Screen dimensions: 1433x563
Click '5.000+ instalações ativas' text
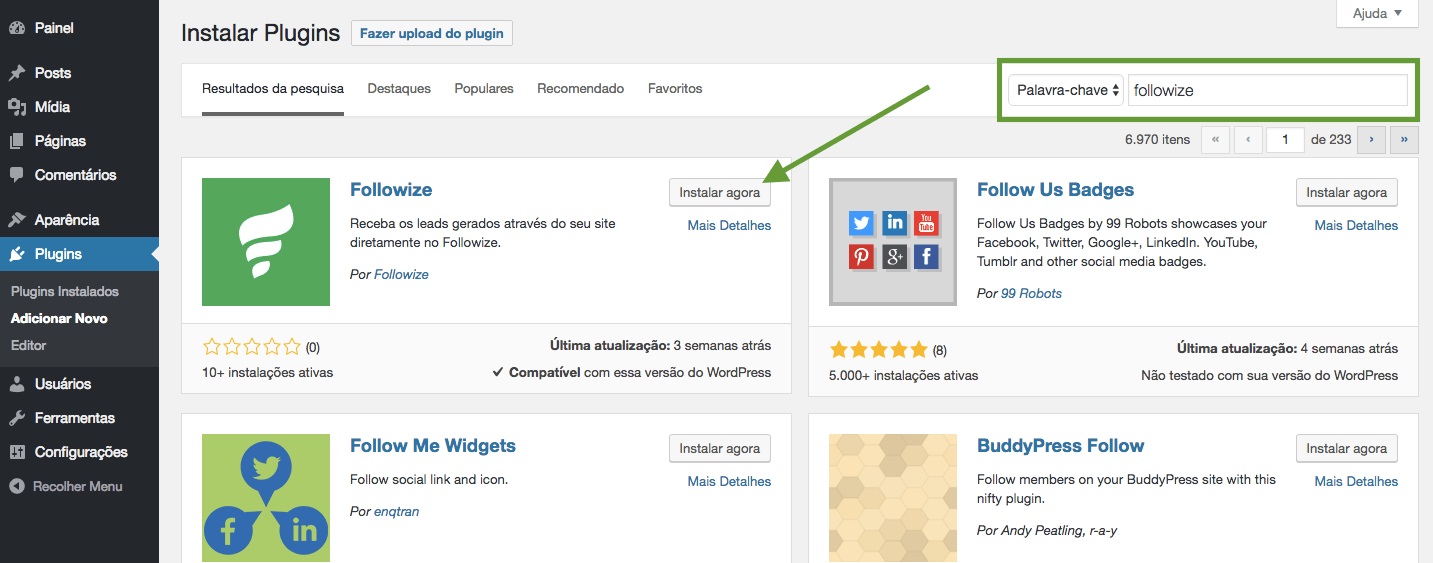coord(904,375)
